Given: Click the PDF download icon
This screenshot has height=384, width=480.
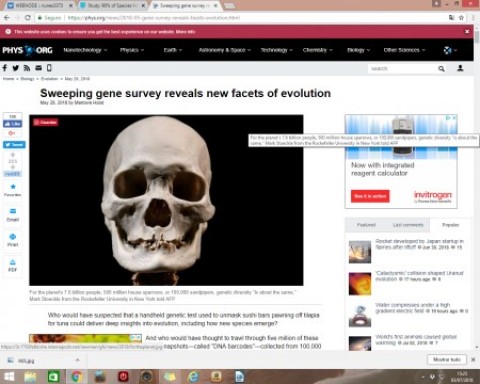Looking at the screenshot, I should 13,266.
